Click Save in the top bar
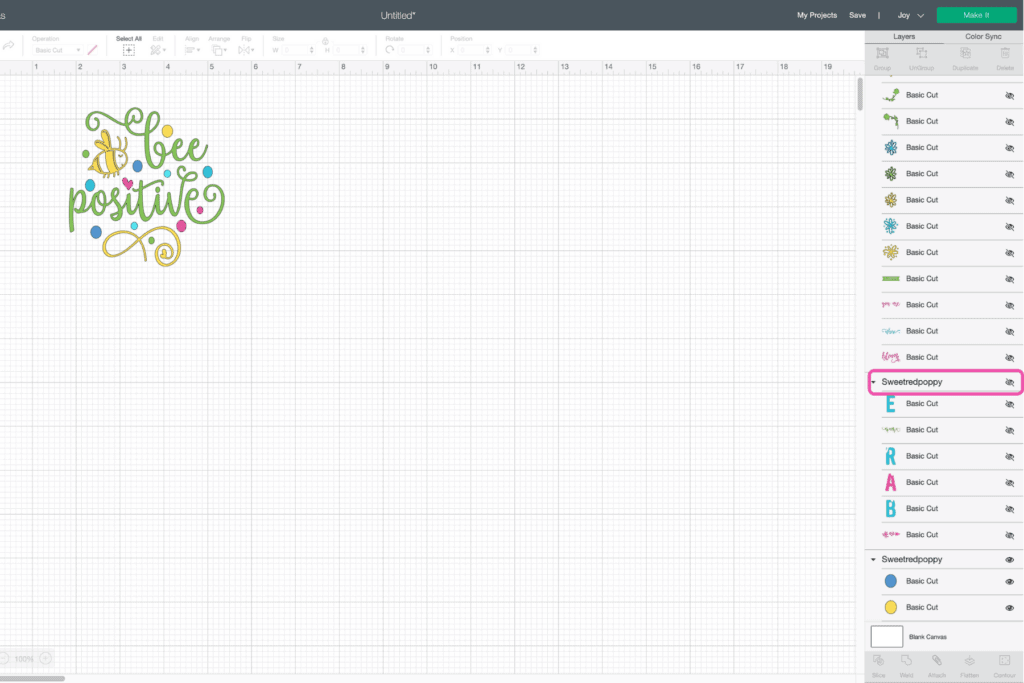 [857, 15]
